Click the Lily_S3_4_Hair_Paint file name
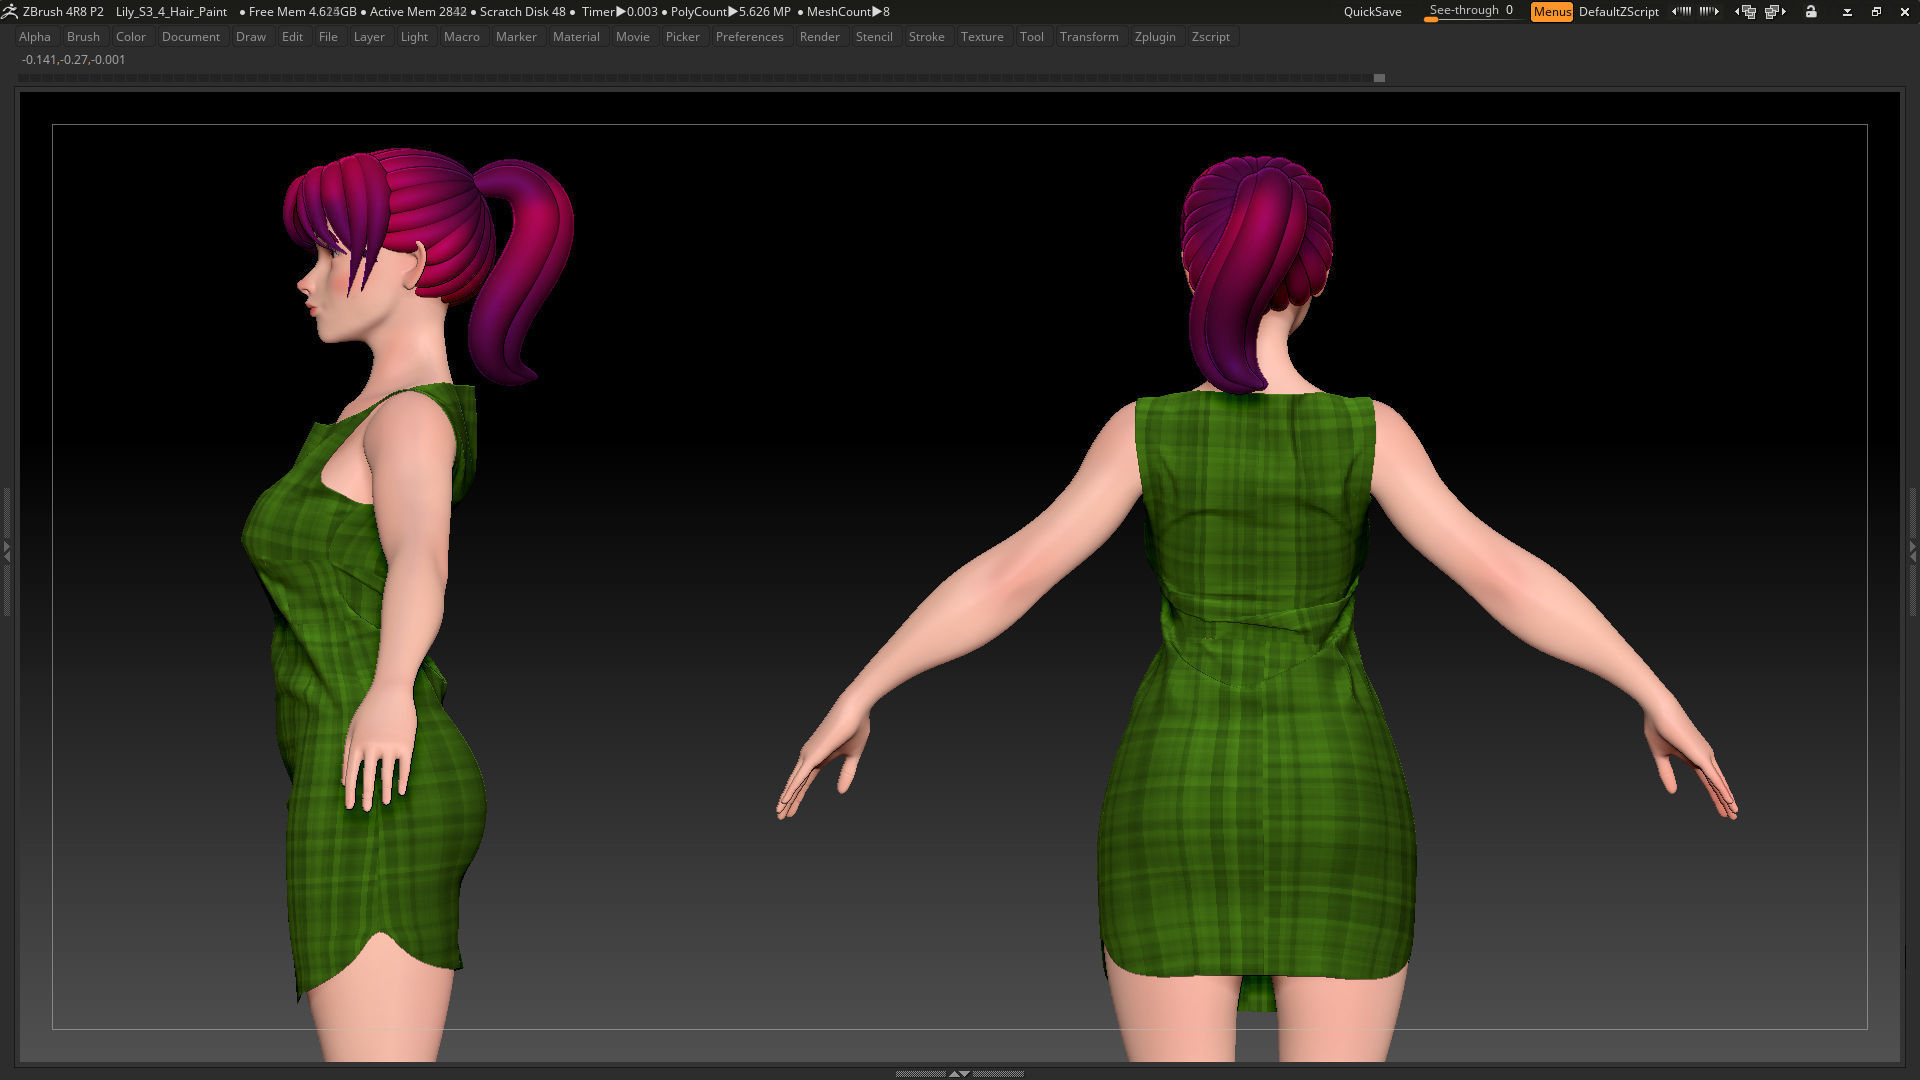 click(x=171, y=12)
